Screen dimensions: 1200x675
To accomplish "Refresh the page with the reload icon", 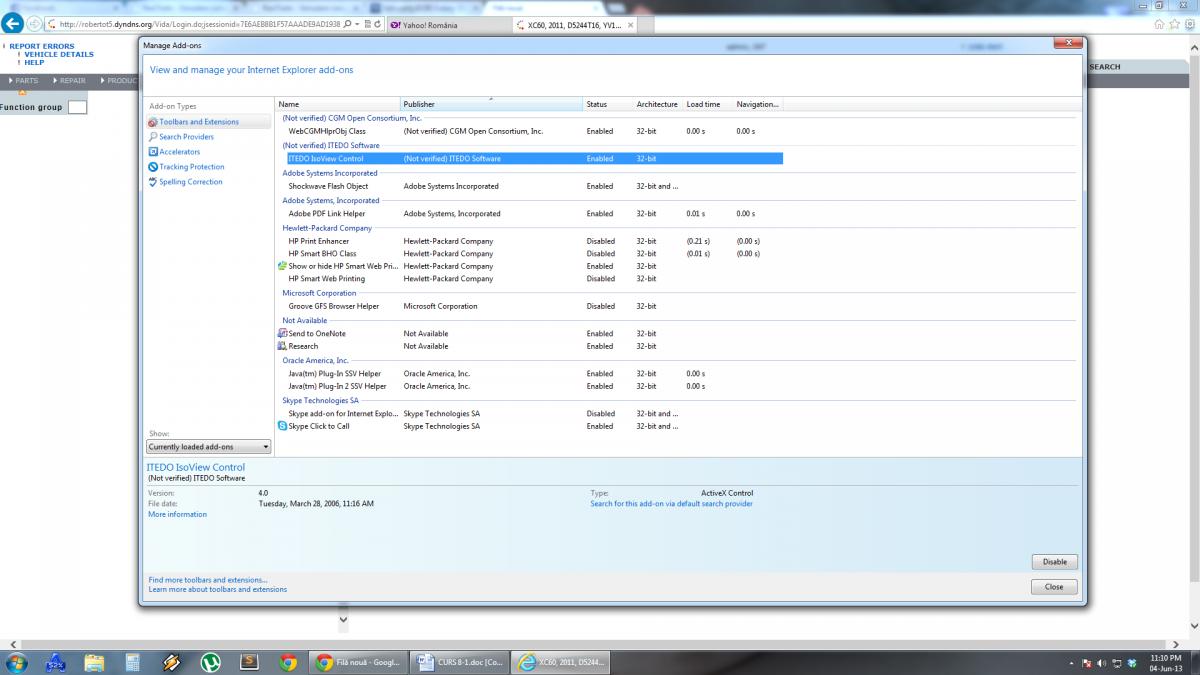I will coord(377,24).
